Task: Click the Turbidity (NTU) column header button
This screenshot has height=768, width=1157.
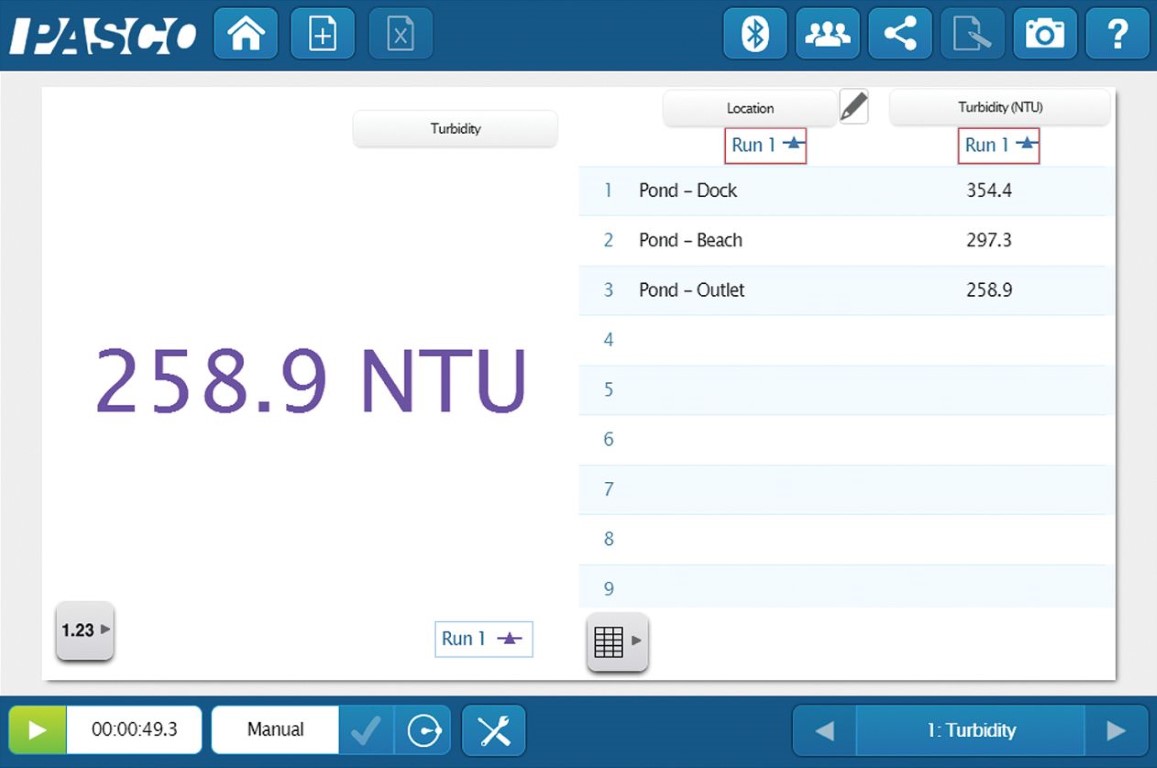Action: 999,108
